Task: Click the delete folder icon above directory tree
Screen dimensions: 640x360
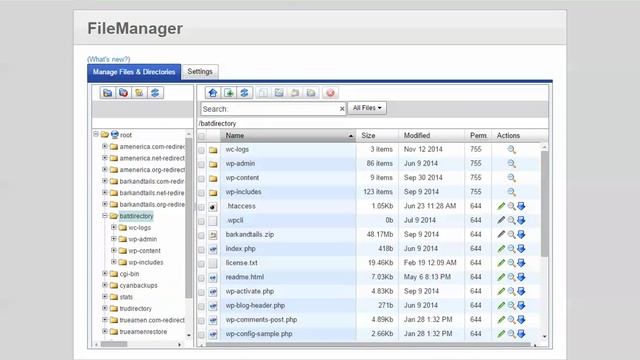Action: coord(123,93)
